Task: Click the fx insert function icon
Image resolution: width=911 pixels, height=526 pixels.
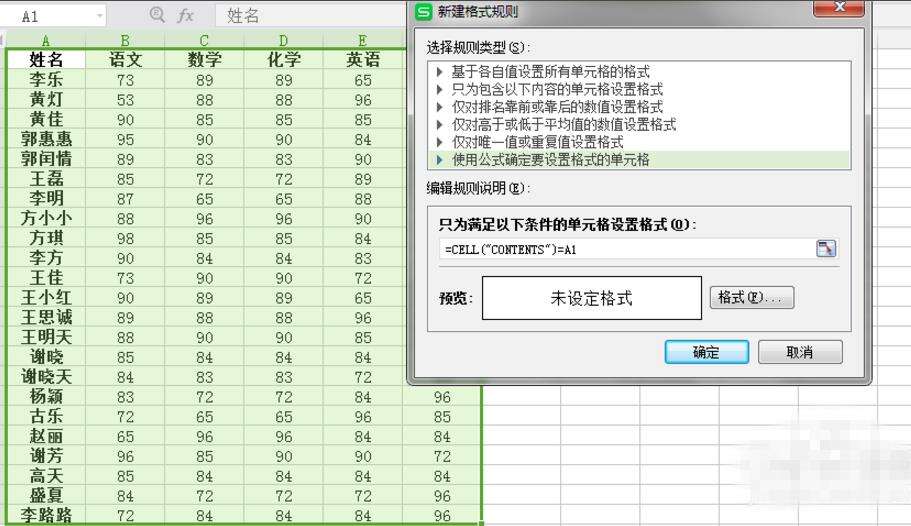Action: [185, 15]
